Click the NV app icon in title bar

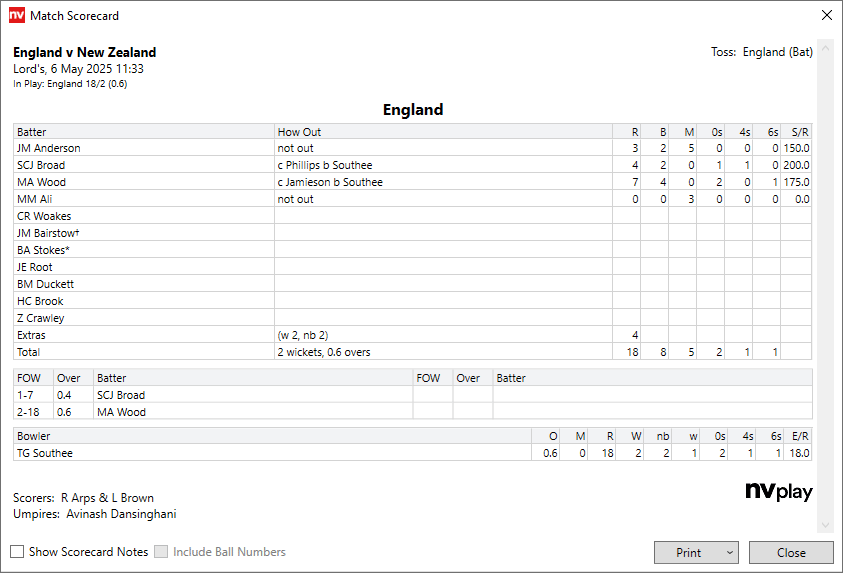click(x=17, y=16)
